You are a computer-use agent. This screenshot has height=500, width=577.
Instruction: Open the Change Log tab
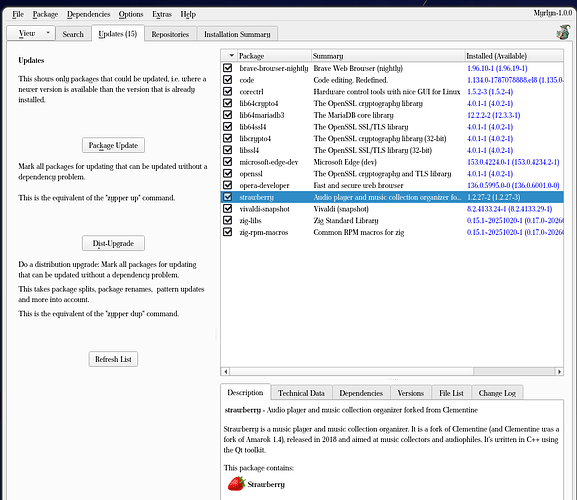497,393
